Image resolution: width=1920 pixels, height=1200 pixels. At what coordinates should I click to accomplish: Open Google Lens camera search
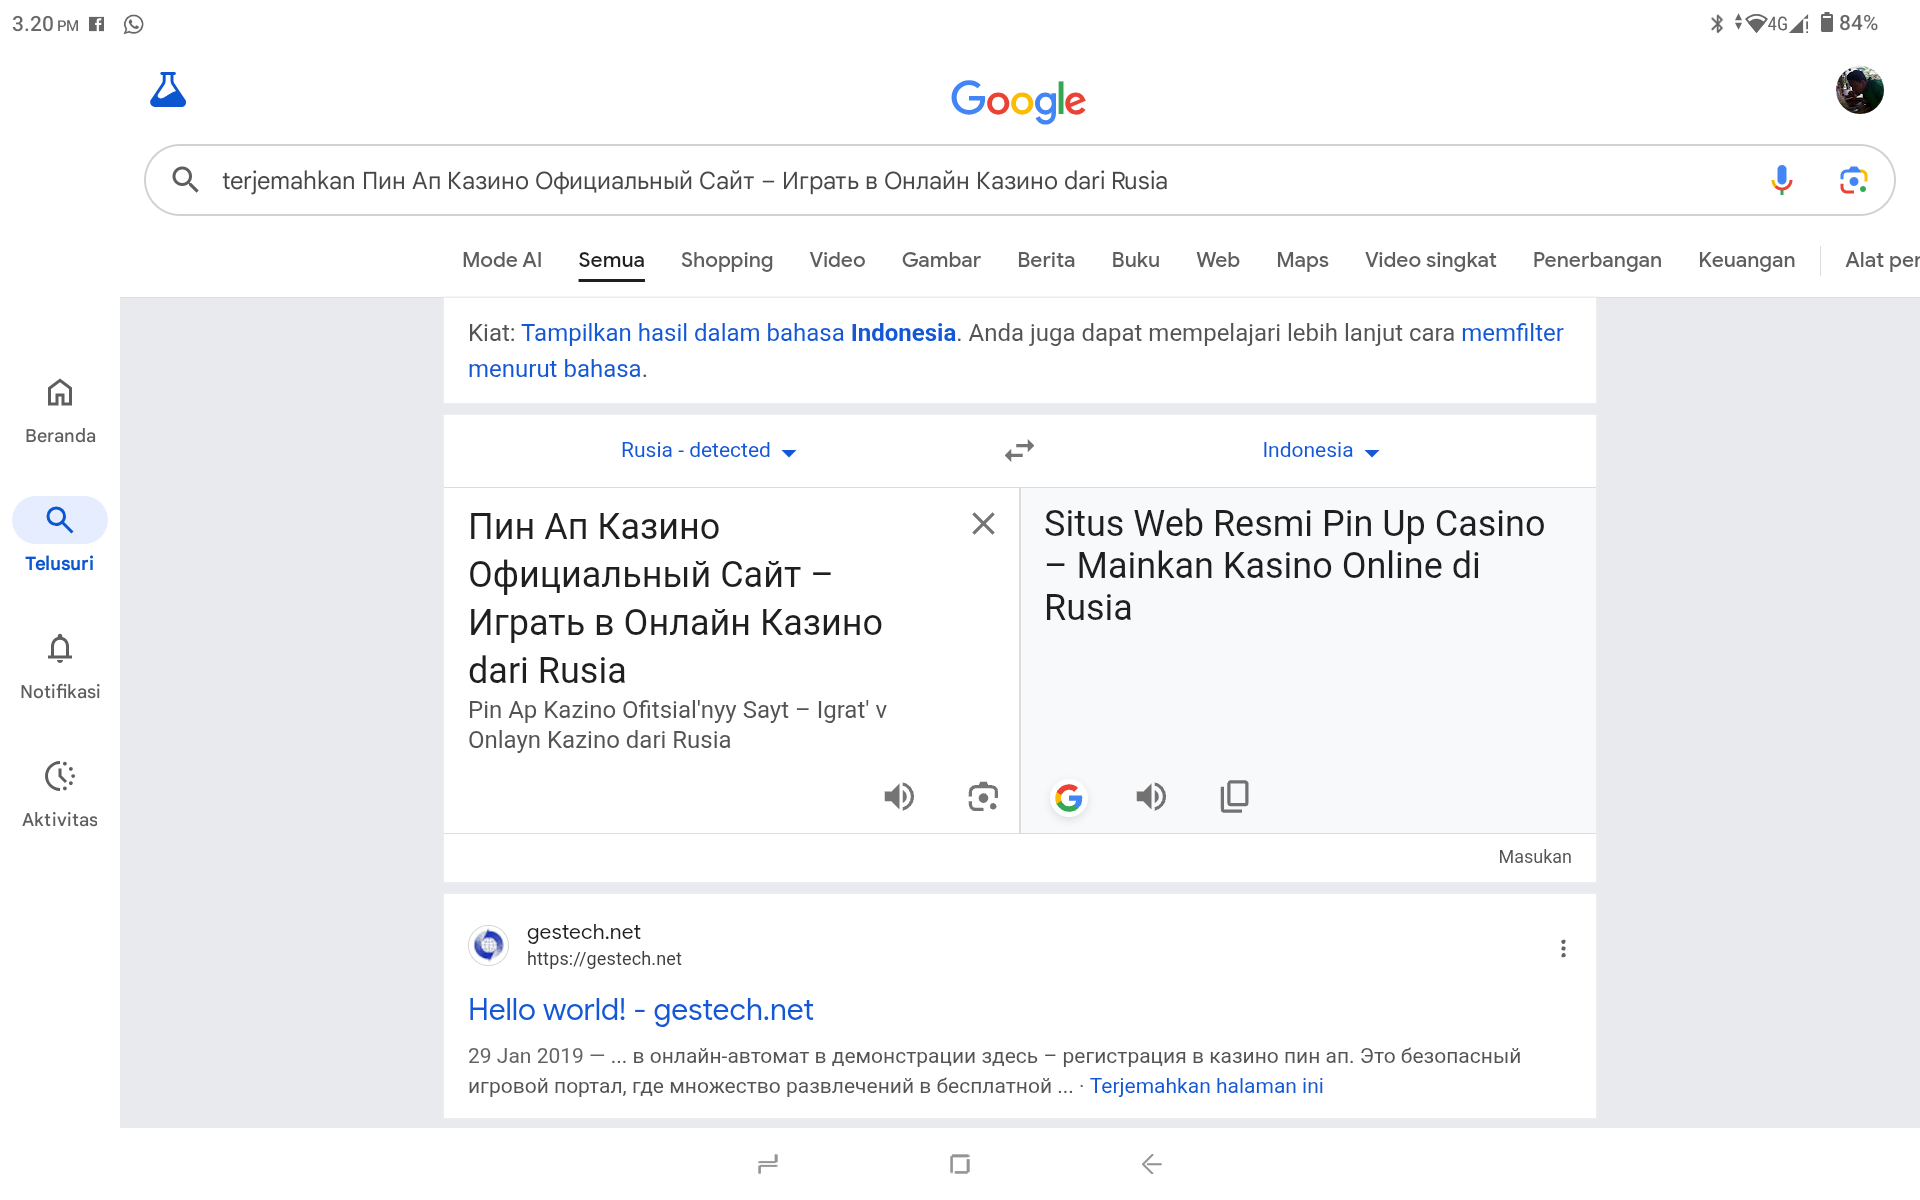point(1853,180)
